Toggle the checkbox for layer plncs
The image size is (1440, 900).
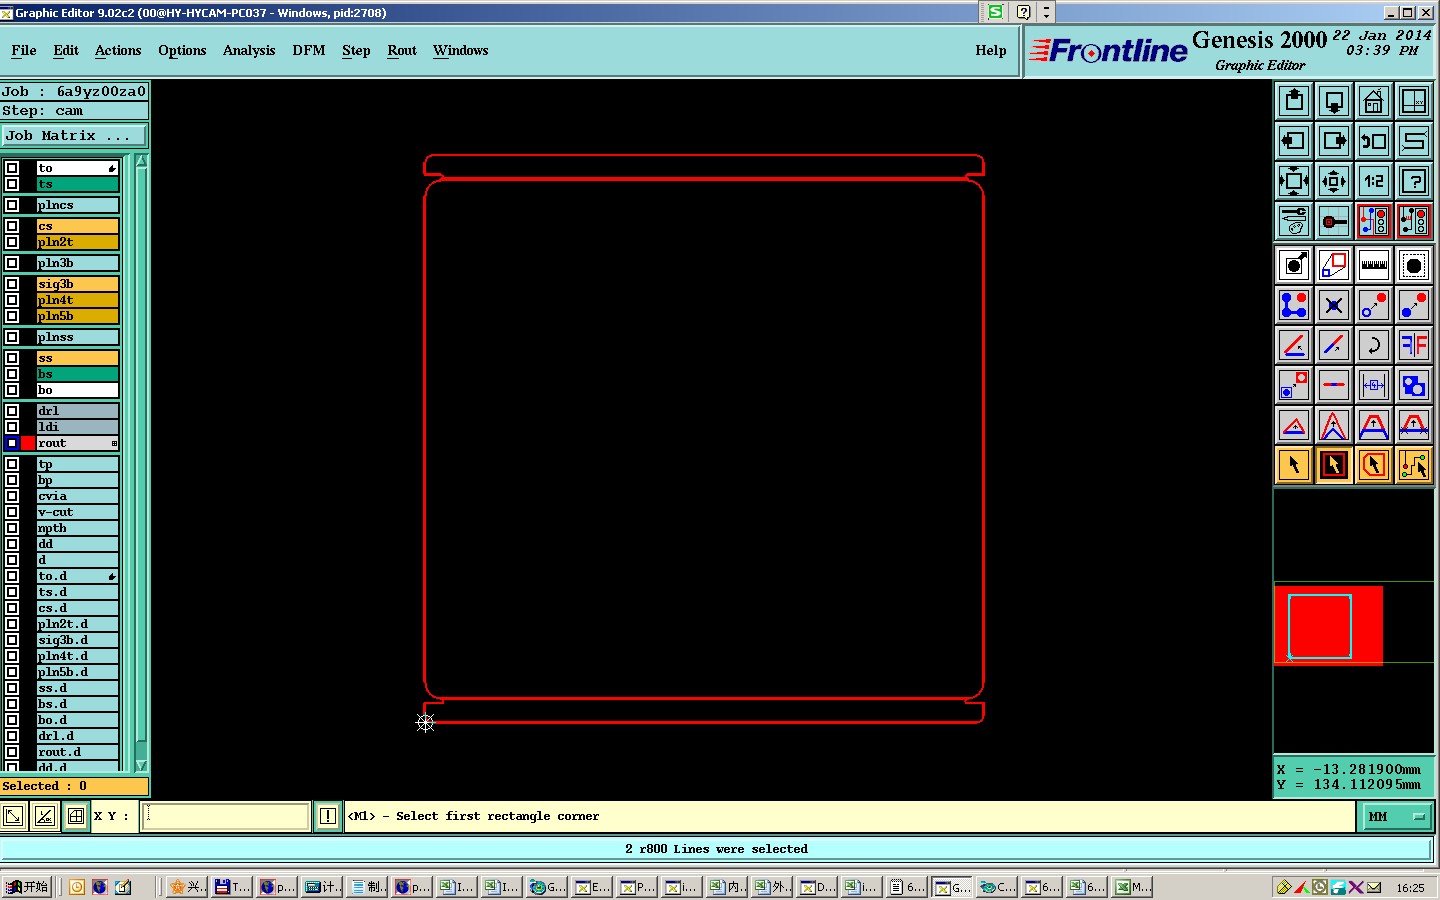(12, 205)
